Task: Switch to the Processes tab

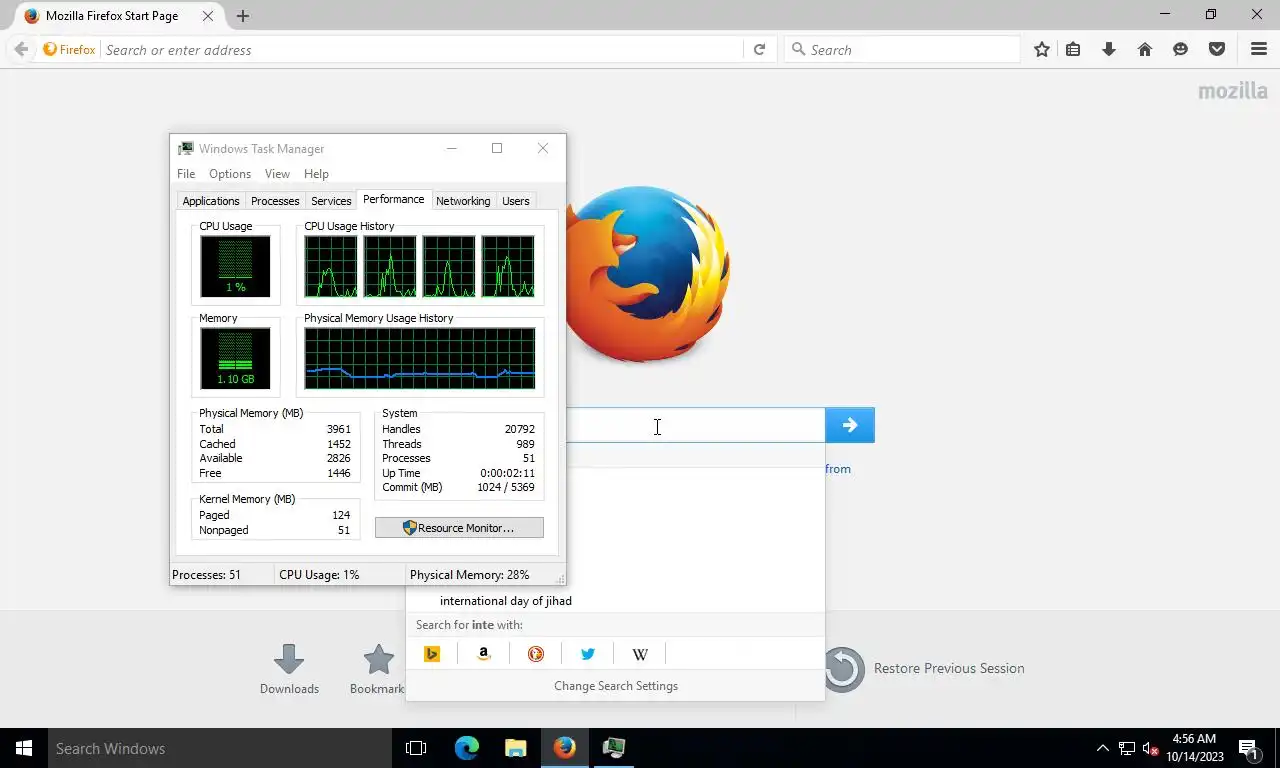Action: click(x=275, y=201)
